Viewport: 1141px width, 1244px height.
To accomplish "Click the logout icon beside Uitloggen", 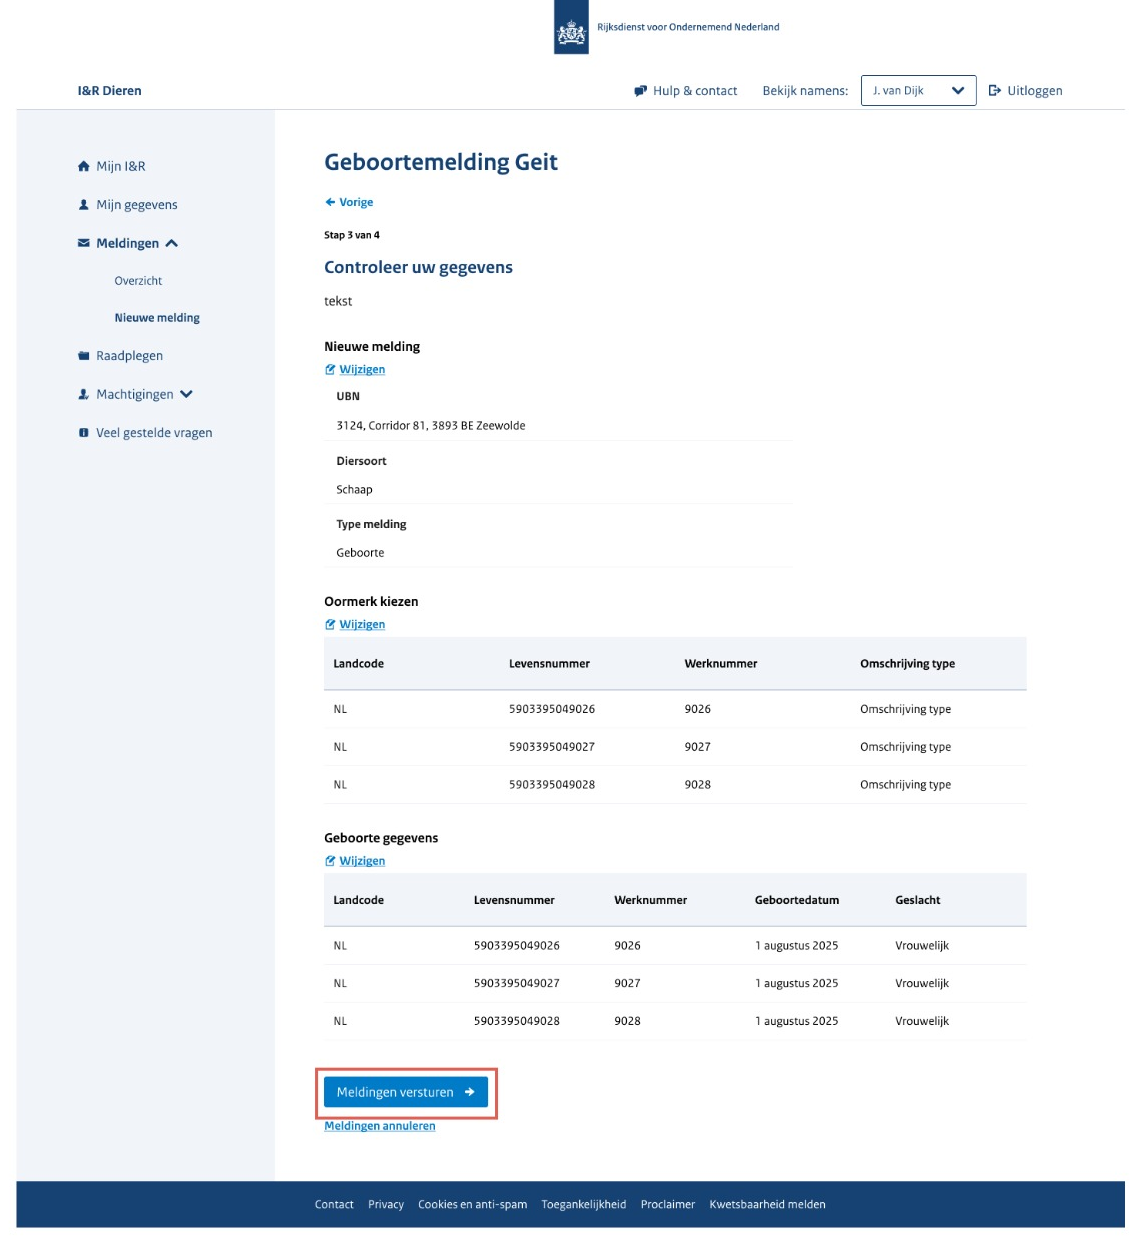I will pos(995,90).
